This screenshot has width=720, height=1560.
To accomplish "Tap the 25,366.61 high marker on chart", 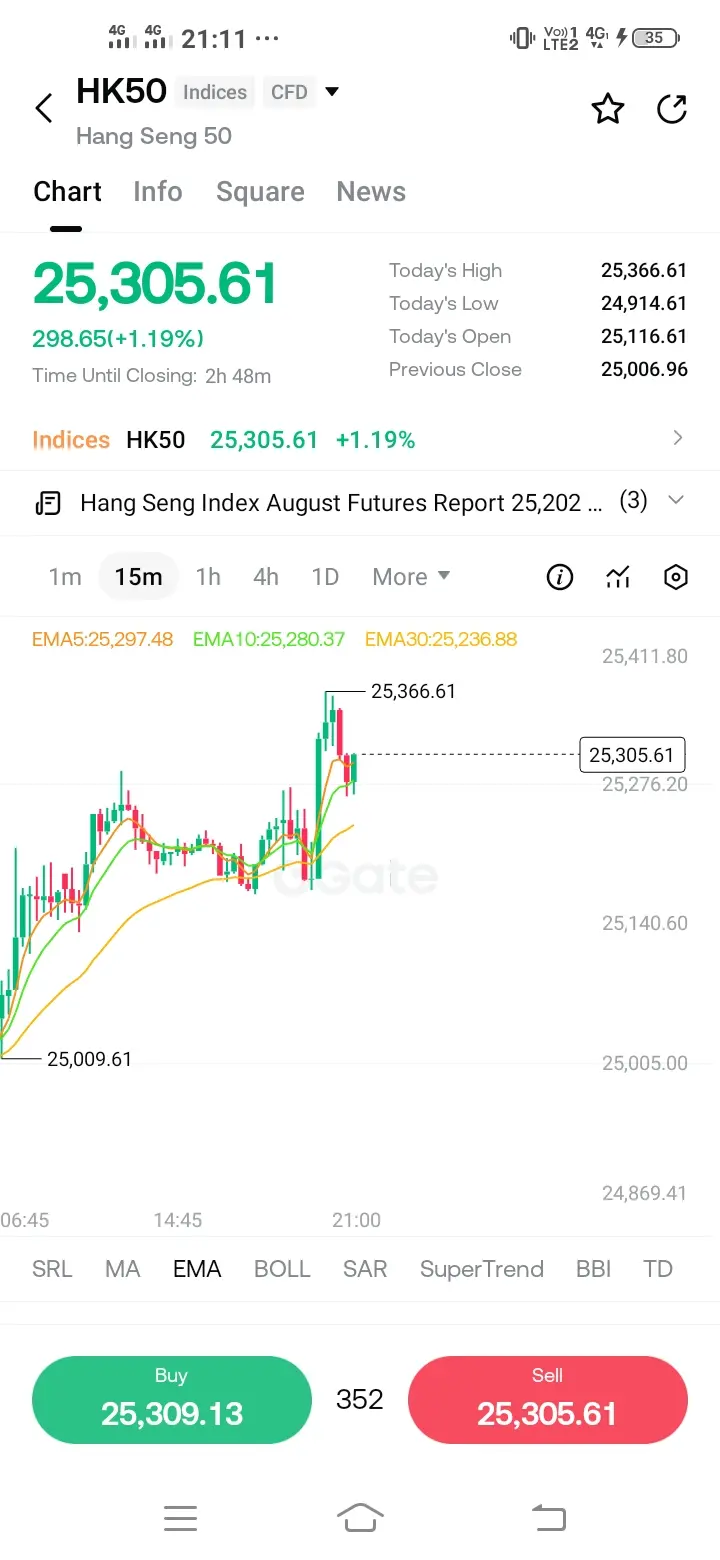I will tap(413, 691).
